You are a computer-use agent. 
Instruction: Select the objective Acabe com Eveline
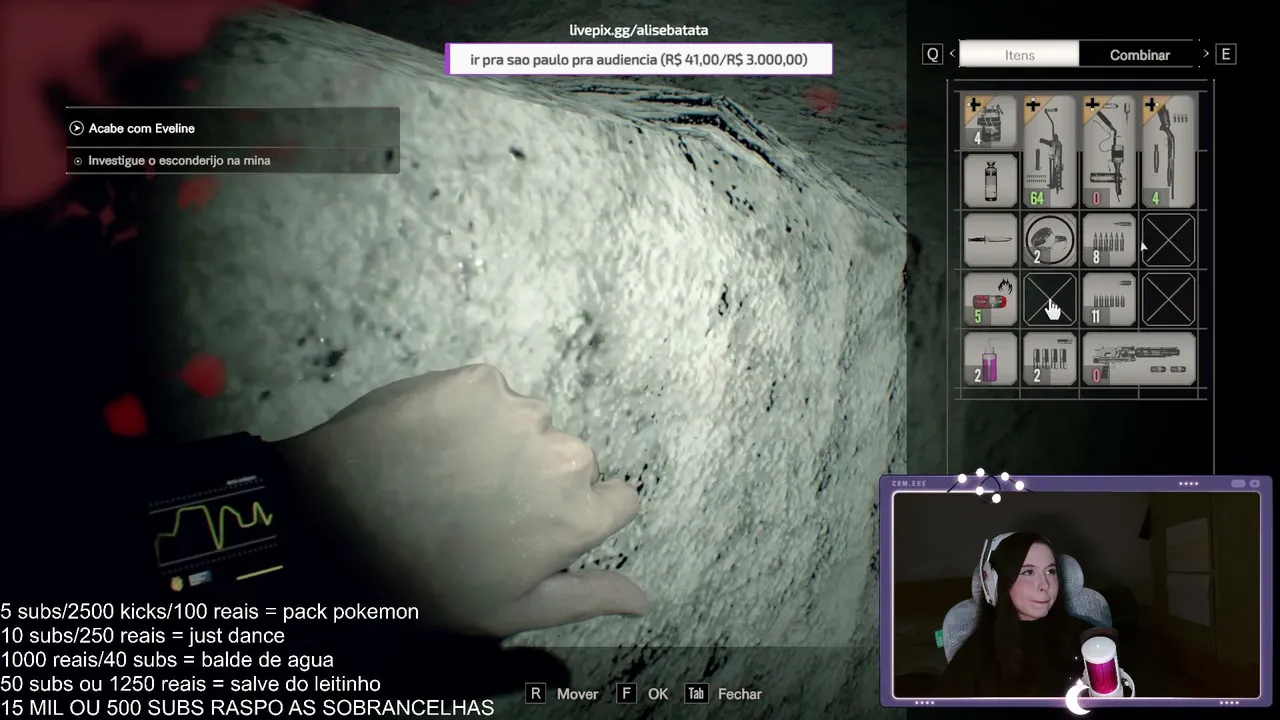coord(233,128)
